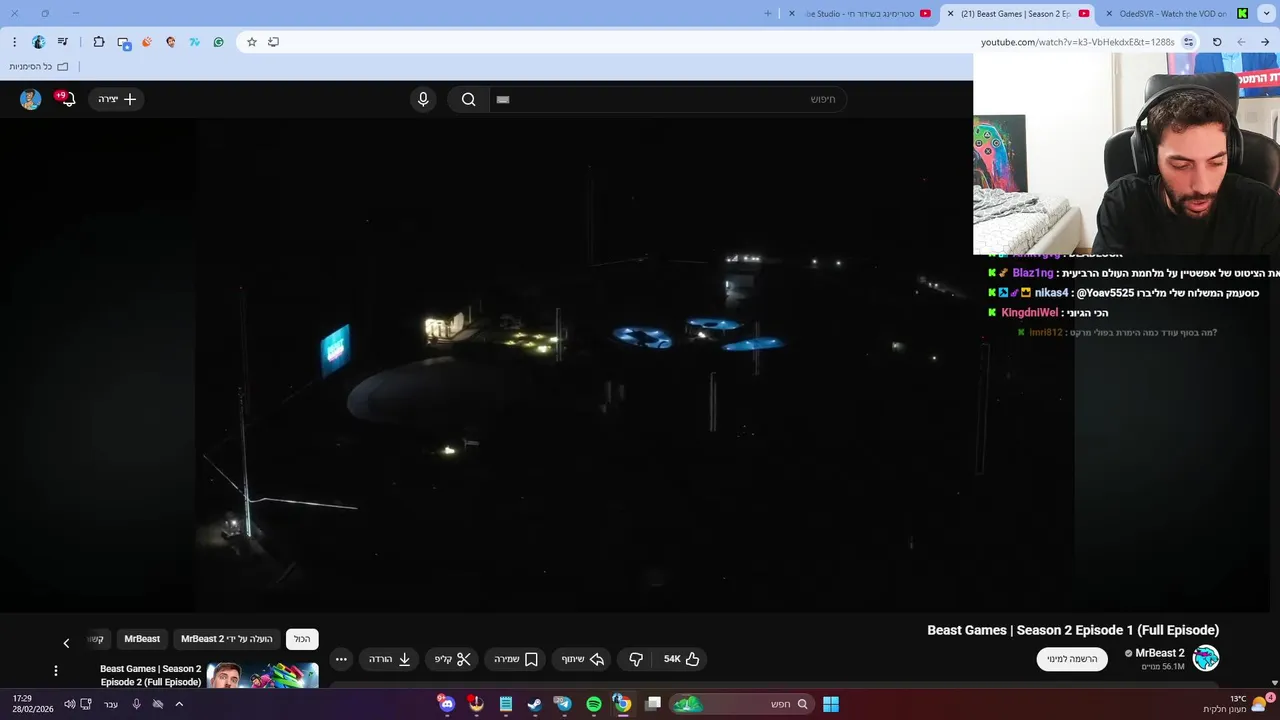Like the video (54K)
The height and width of the screenshot is (720, 1280).
click(682, 659)
